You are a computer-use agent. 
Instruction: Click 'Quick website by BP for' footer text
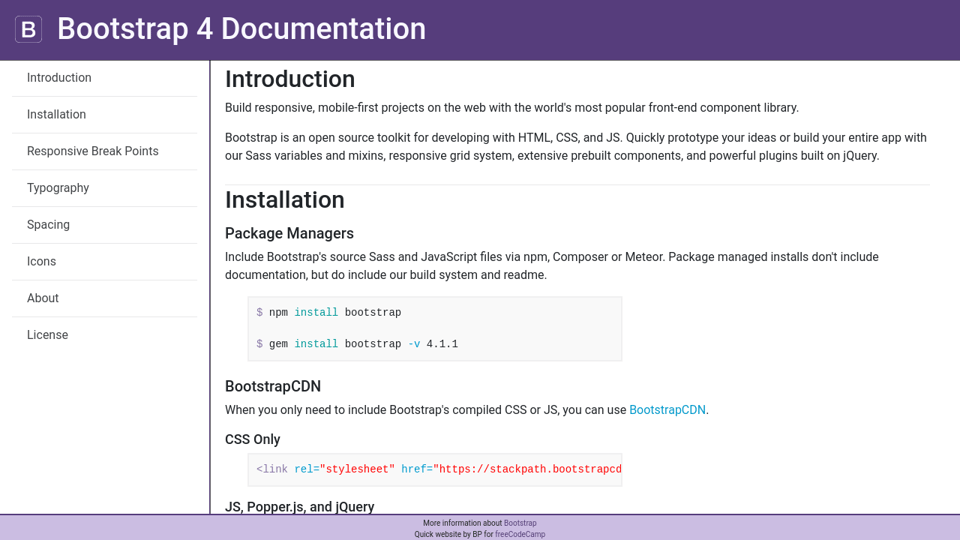point(454,534)
